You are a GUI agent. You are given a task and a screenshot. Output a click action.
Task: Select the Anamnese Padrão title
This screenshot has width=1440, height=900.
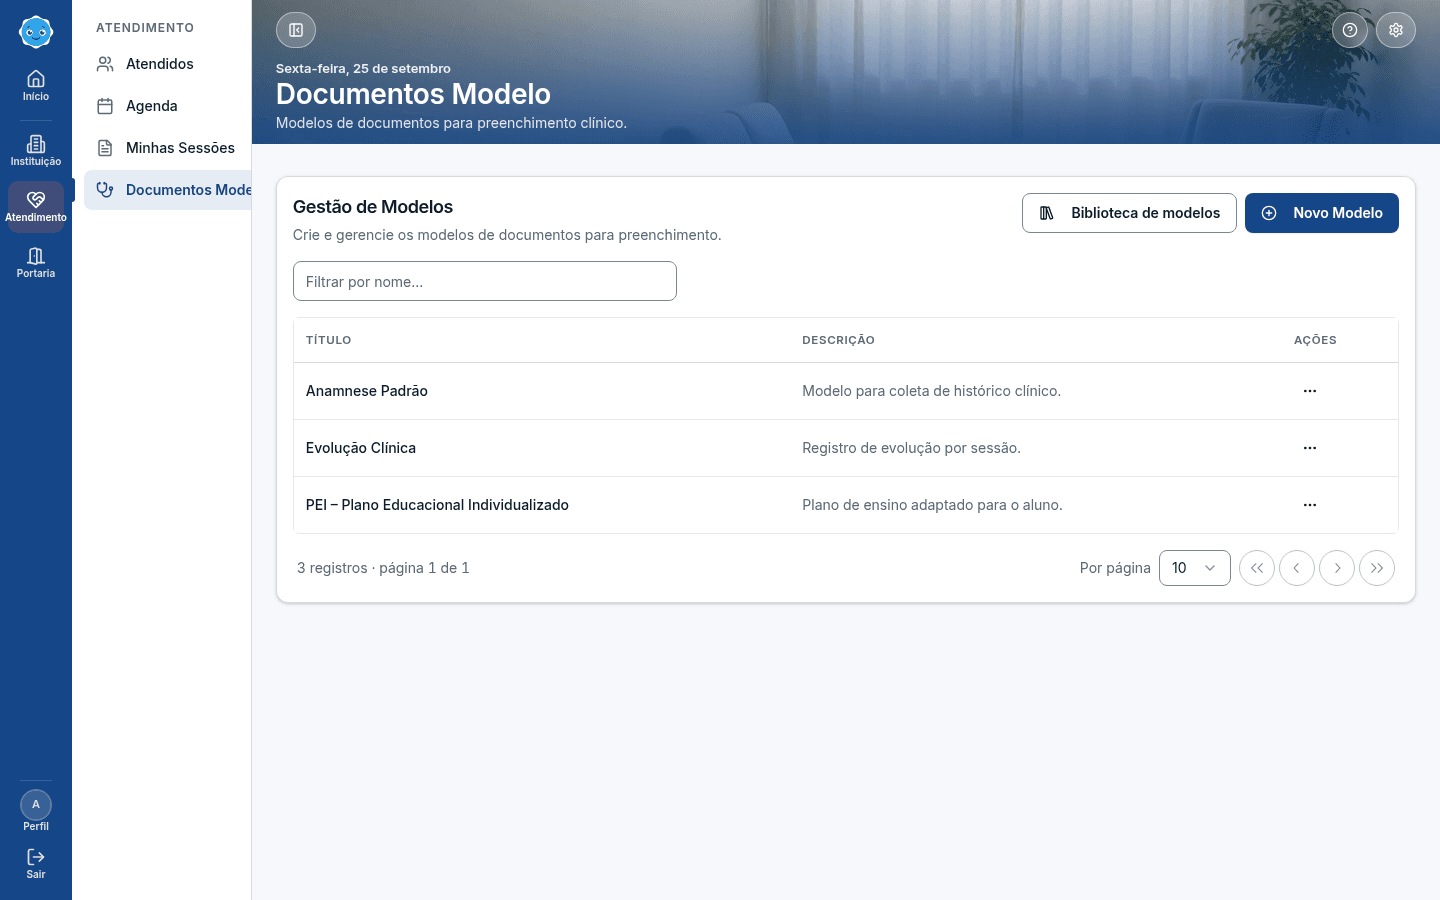coord(367,391)
